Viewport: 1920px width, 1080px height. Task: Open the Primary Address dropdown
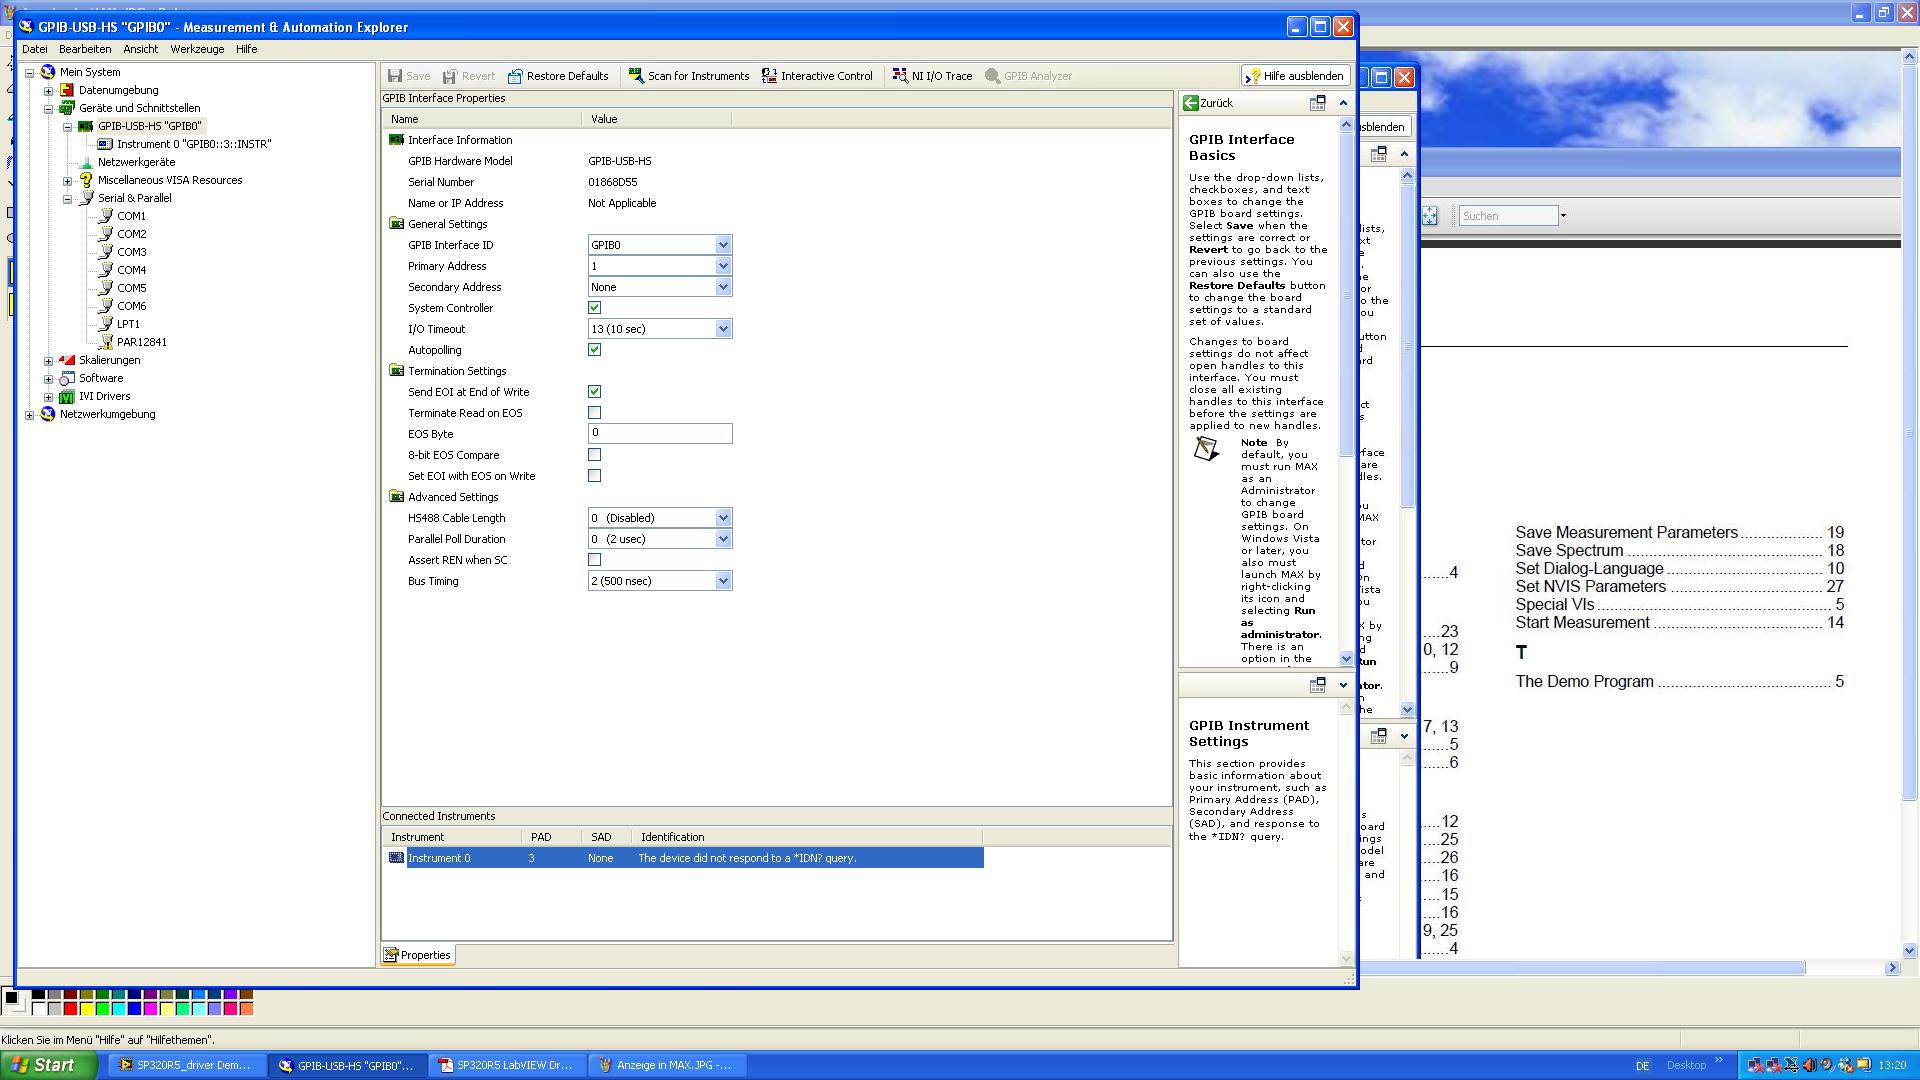[723, 266]
